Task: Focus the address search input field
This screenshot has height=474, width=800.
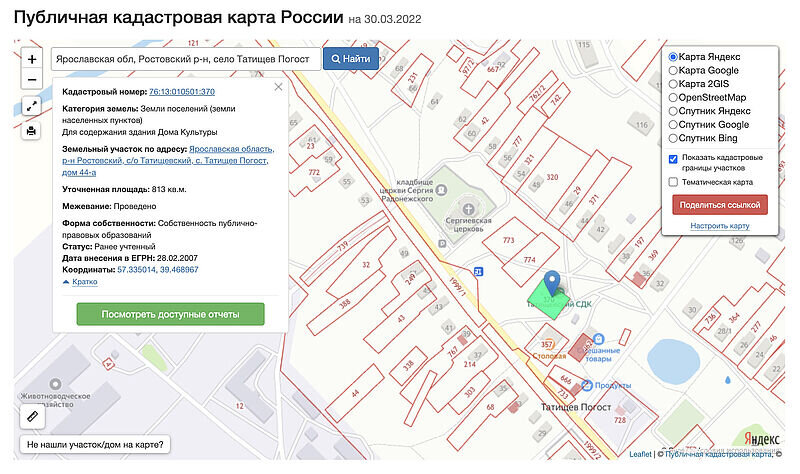Action: click(186, 59)
